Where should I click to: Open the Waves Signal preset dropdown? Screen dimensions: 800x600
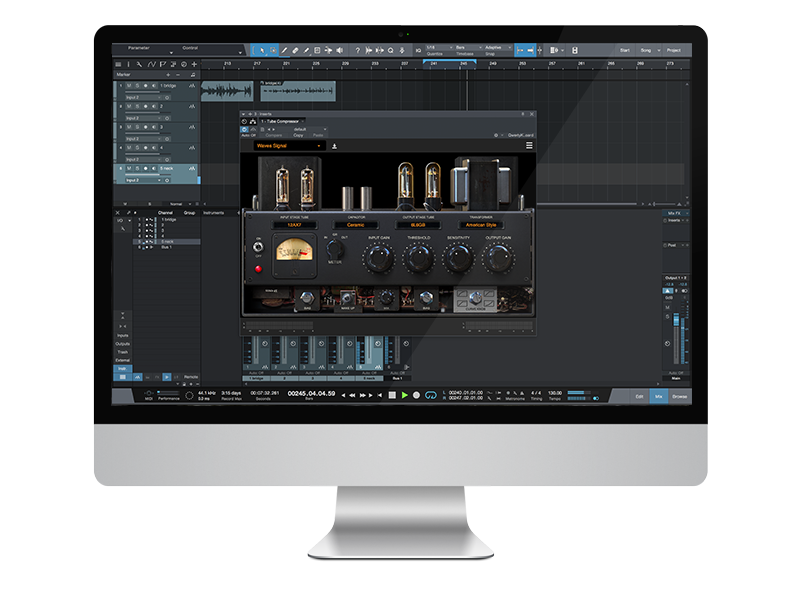coord(289,146)
